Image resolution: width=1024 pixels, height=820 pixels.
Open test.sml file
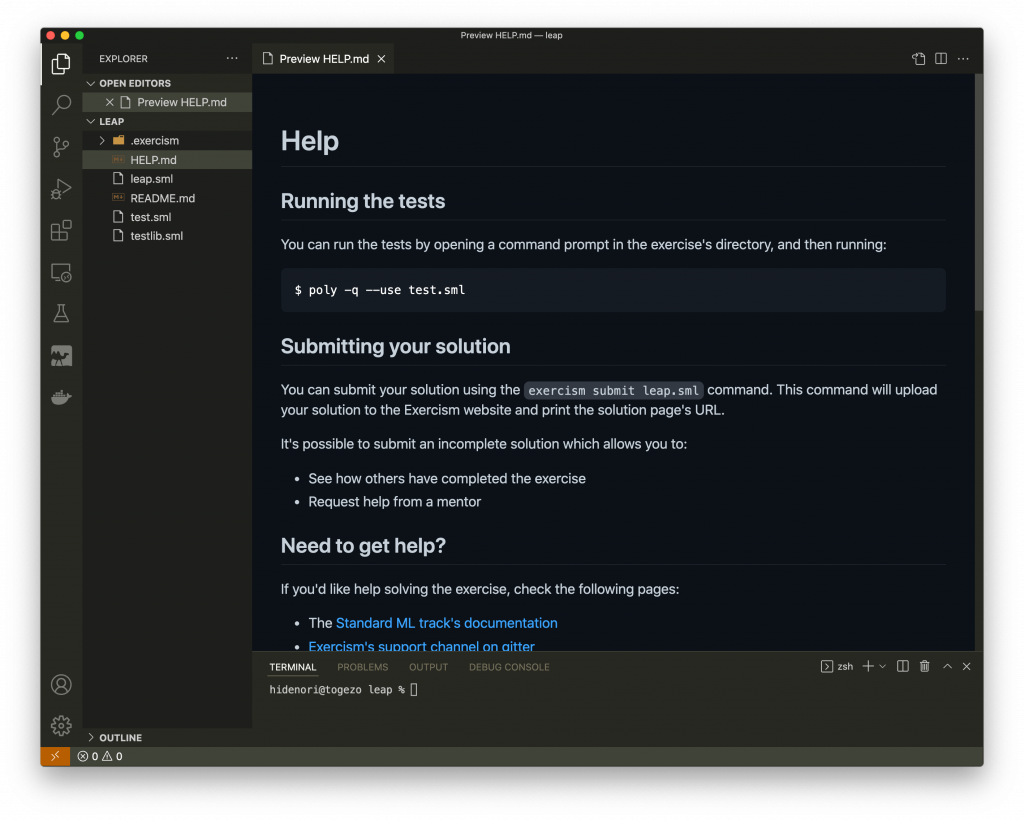click(x=167, y=217)
